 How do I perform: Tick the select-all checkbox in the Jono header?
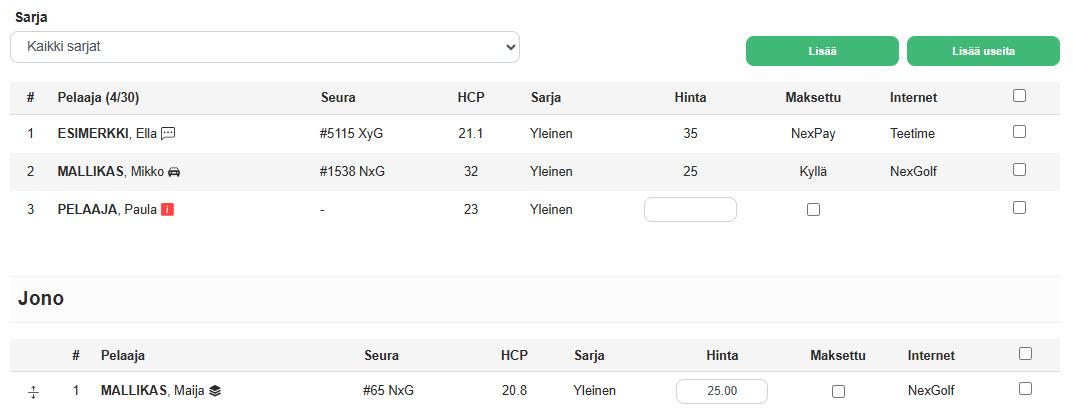pos(1025,353)
